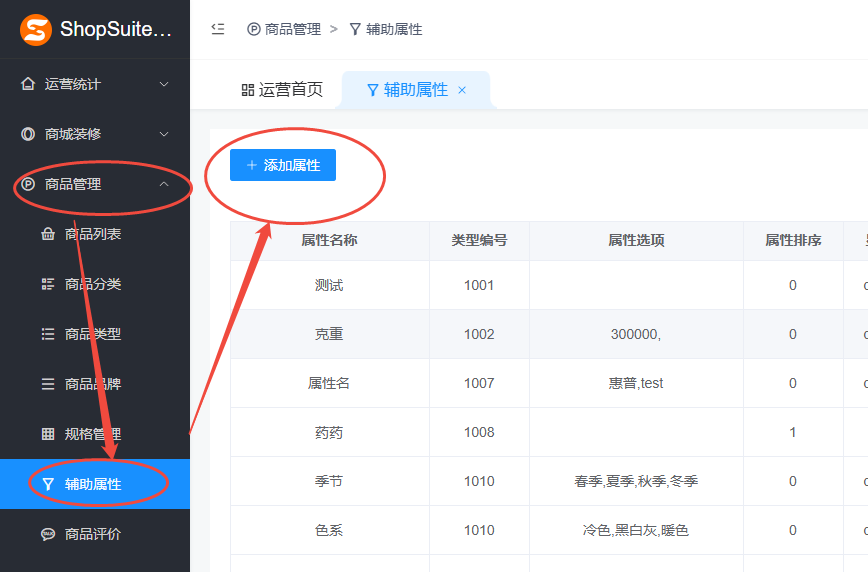
Task: Click the 添加属性 button
Action: pos(283,165)
